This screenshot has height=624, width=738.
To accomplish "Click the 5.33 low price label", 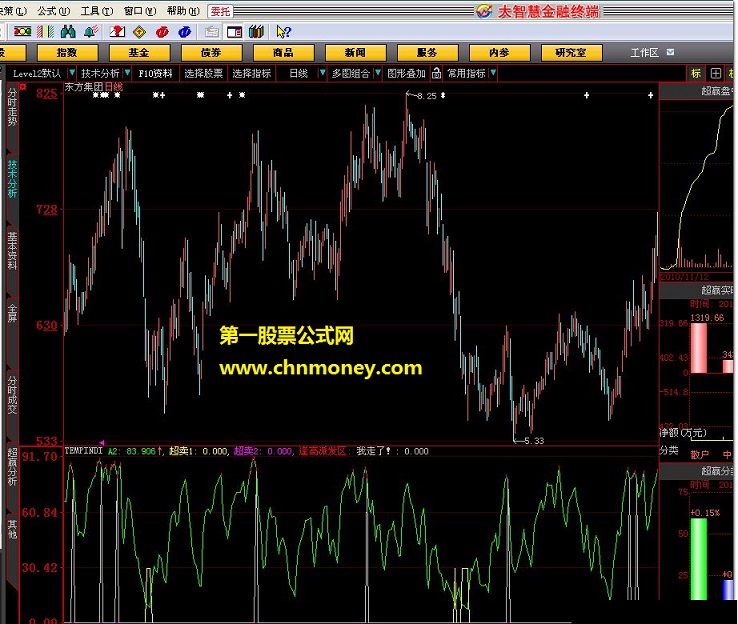I will point(534,441).
